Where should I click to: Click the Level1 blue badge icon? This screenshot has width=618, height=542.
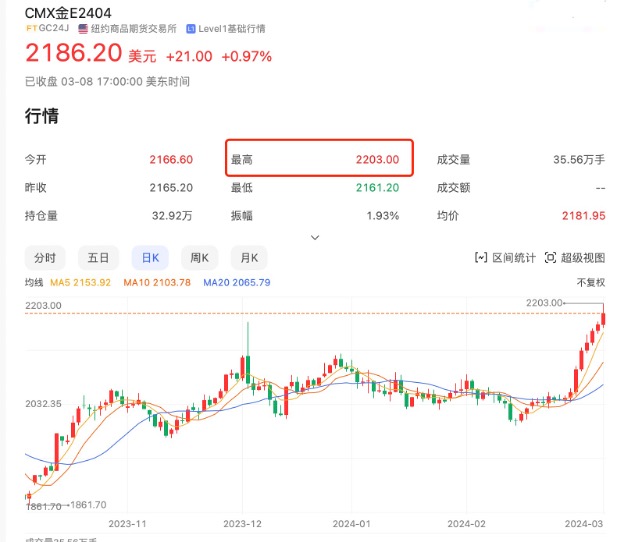(191, 29)
